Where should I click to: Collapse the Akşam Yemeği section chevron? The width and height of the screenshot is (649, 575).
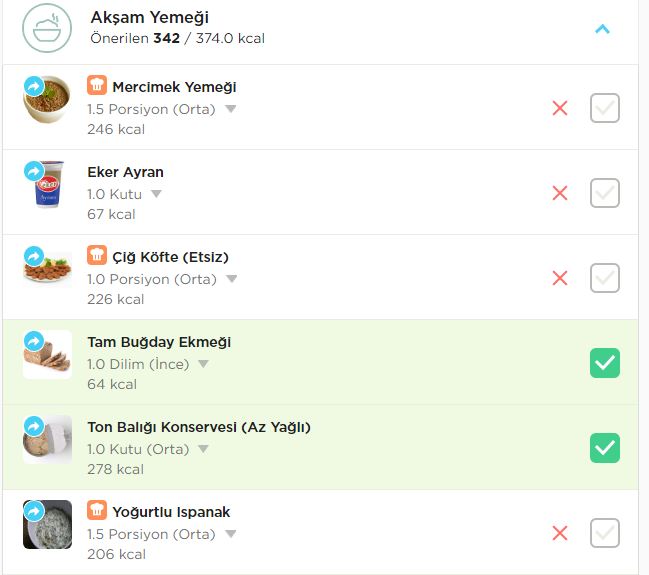602,29
